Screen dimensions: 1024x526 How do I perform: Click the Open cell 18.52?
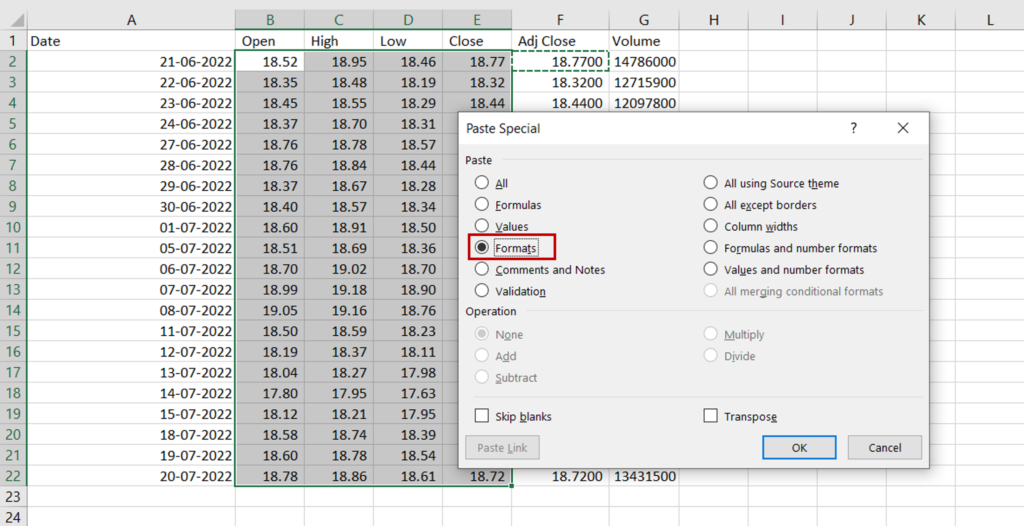click(x=270, y=62)
